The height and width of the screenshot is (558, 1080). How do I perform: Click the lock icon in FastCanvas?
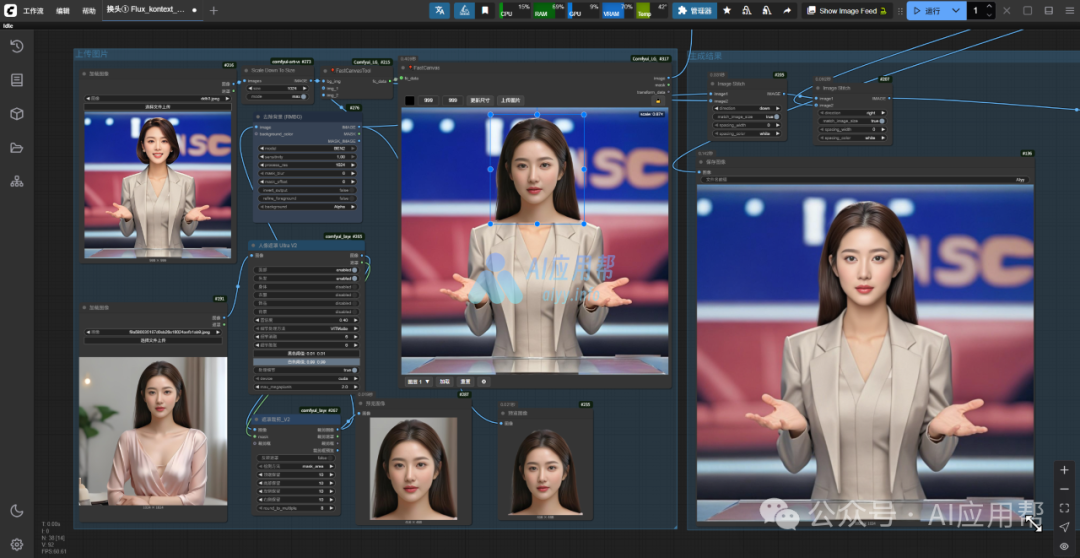click(656, 101)
